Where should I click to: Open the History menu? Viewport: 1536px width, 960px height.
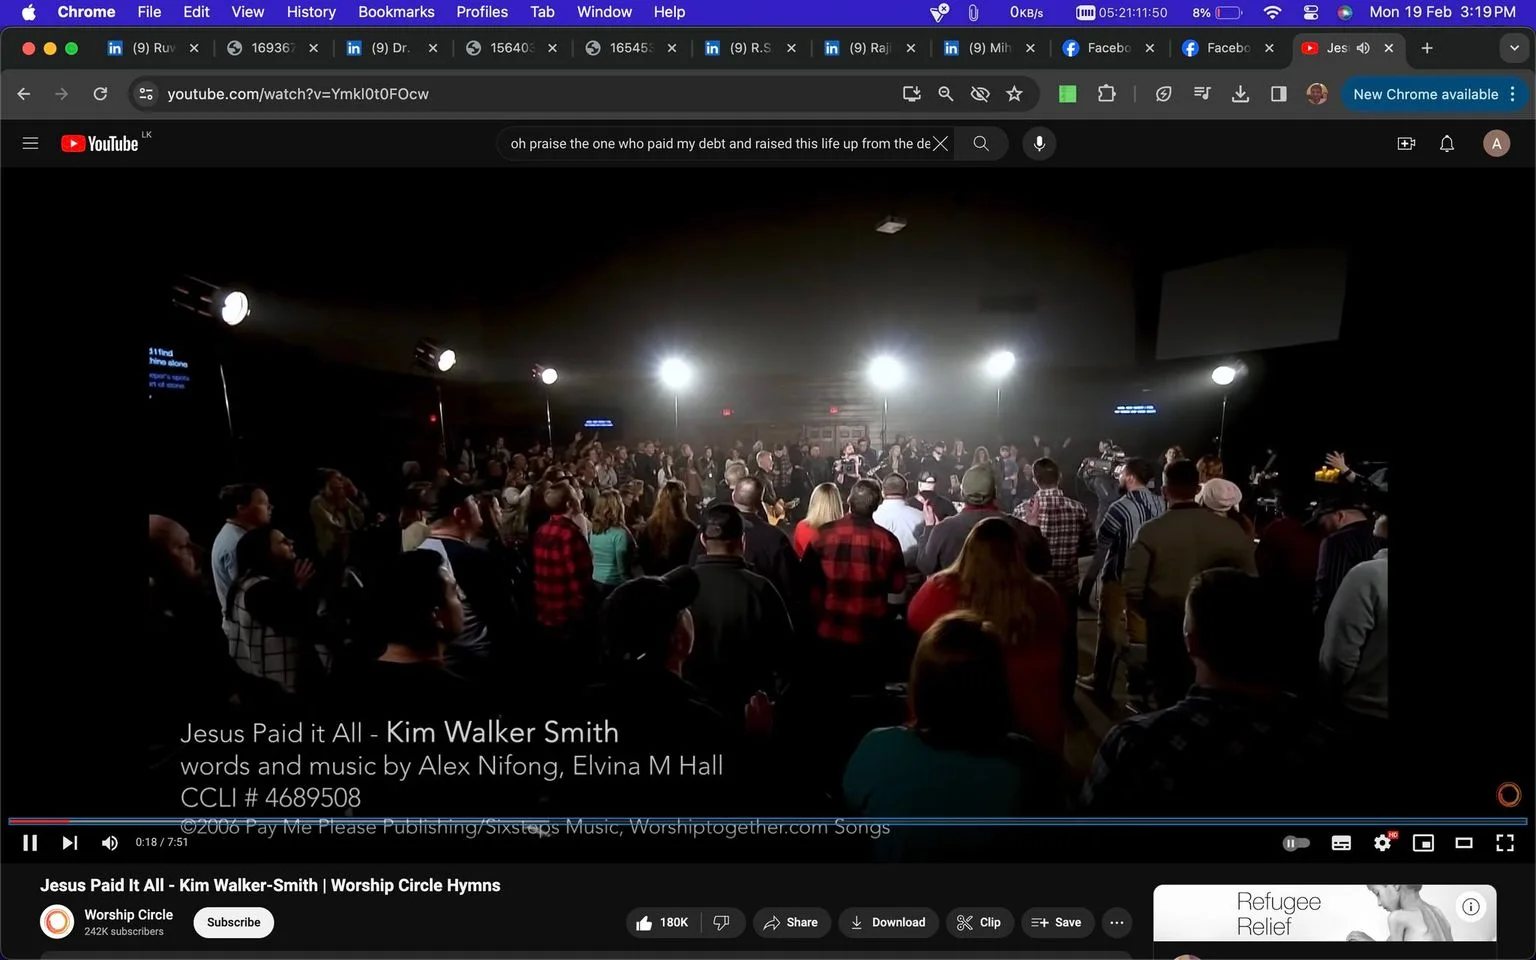311,12
